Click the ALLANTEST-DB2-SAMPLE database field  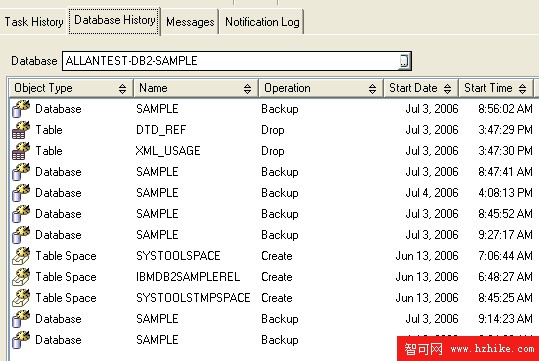236,61
